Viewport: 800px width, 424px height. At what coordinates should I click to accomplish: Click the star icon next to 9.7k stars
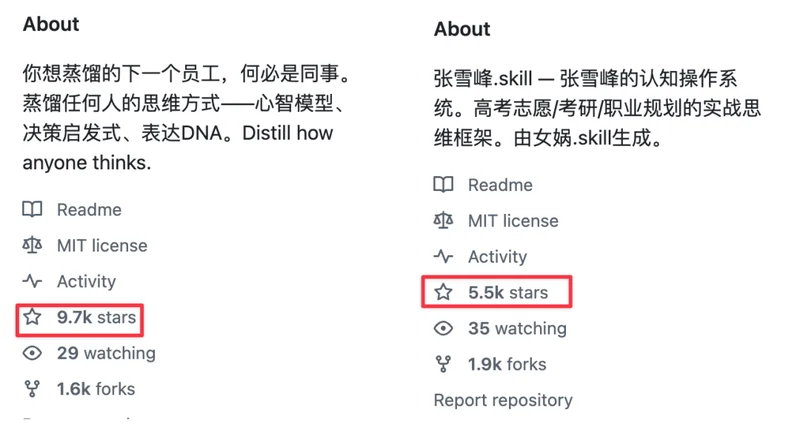click(33, 318)
